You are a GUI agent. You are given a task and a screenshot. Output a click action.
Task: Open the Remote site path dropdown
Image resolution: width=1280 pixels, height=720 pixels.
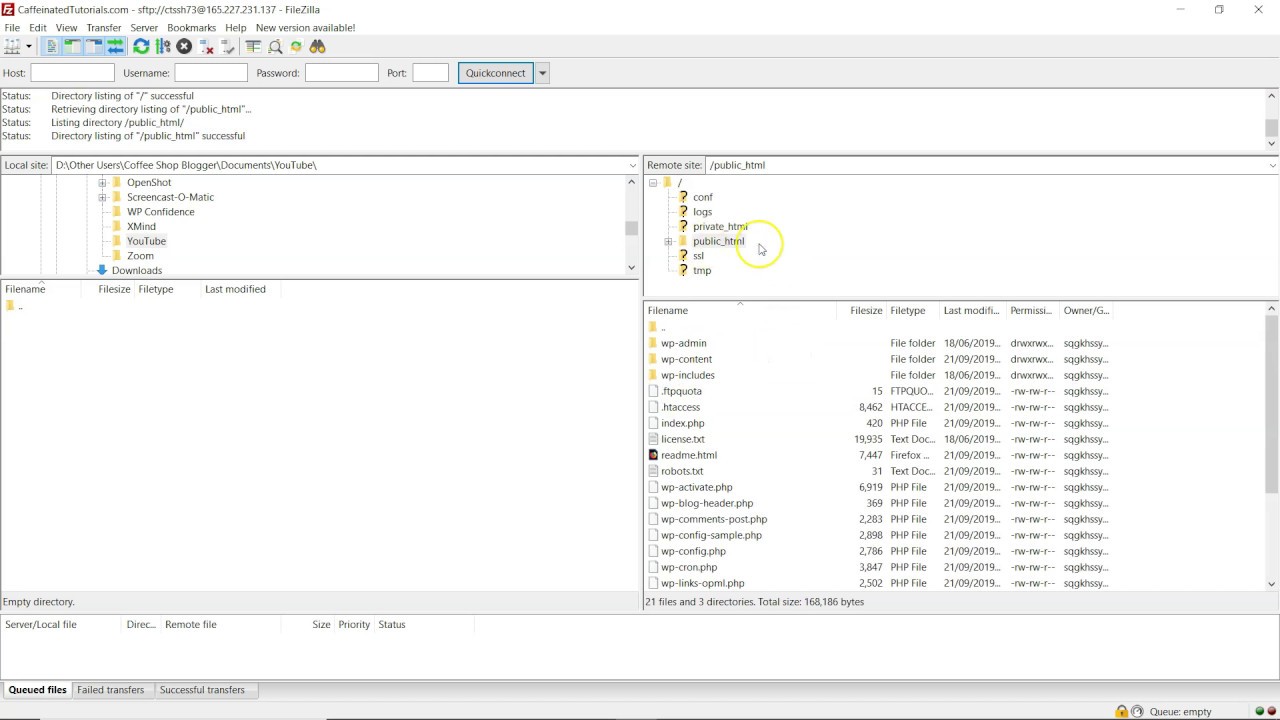click(x=1272, y=165)
